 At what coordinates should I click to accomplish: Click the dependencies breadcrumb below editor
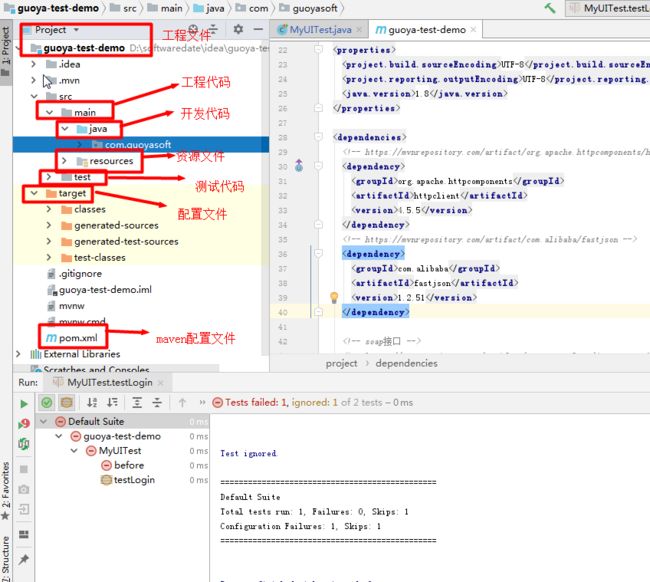tap(406, 363)
